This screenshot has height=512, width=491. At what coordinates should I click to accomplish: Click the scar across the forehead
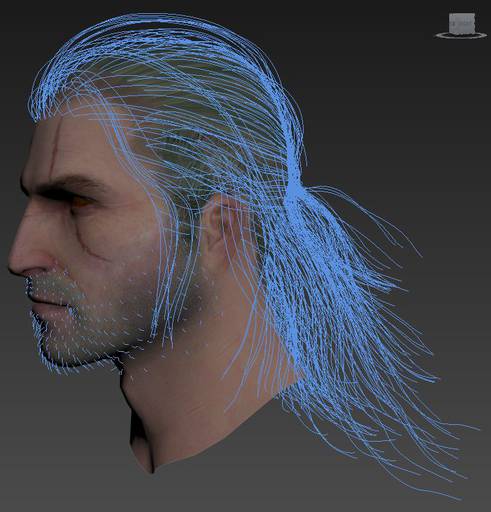57,140
